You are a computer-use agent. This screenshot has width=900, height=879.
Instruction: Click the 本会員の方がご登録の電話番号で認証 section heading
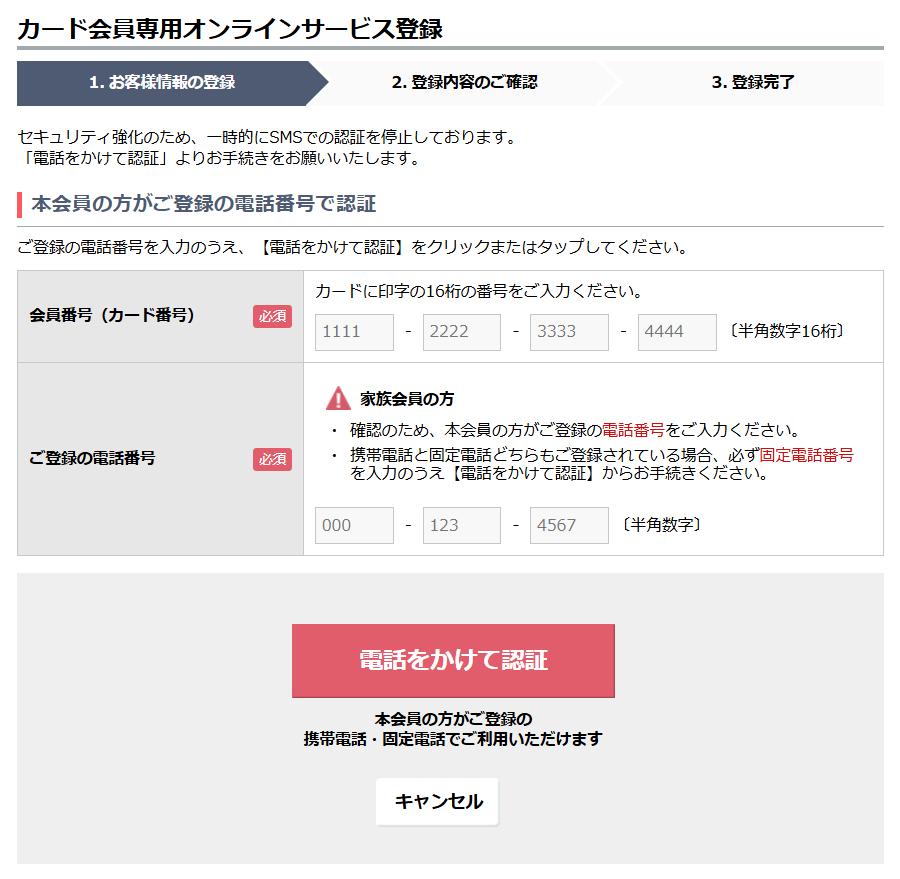click(x=204, y=205)
